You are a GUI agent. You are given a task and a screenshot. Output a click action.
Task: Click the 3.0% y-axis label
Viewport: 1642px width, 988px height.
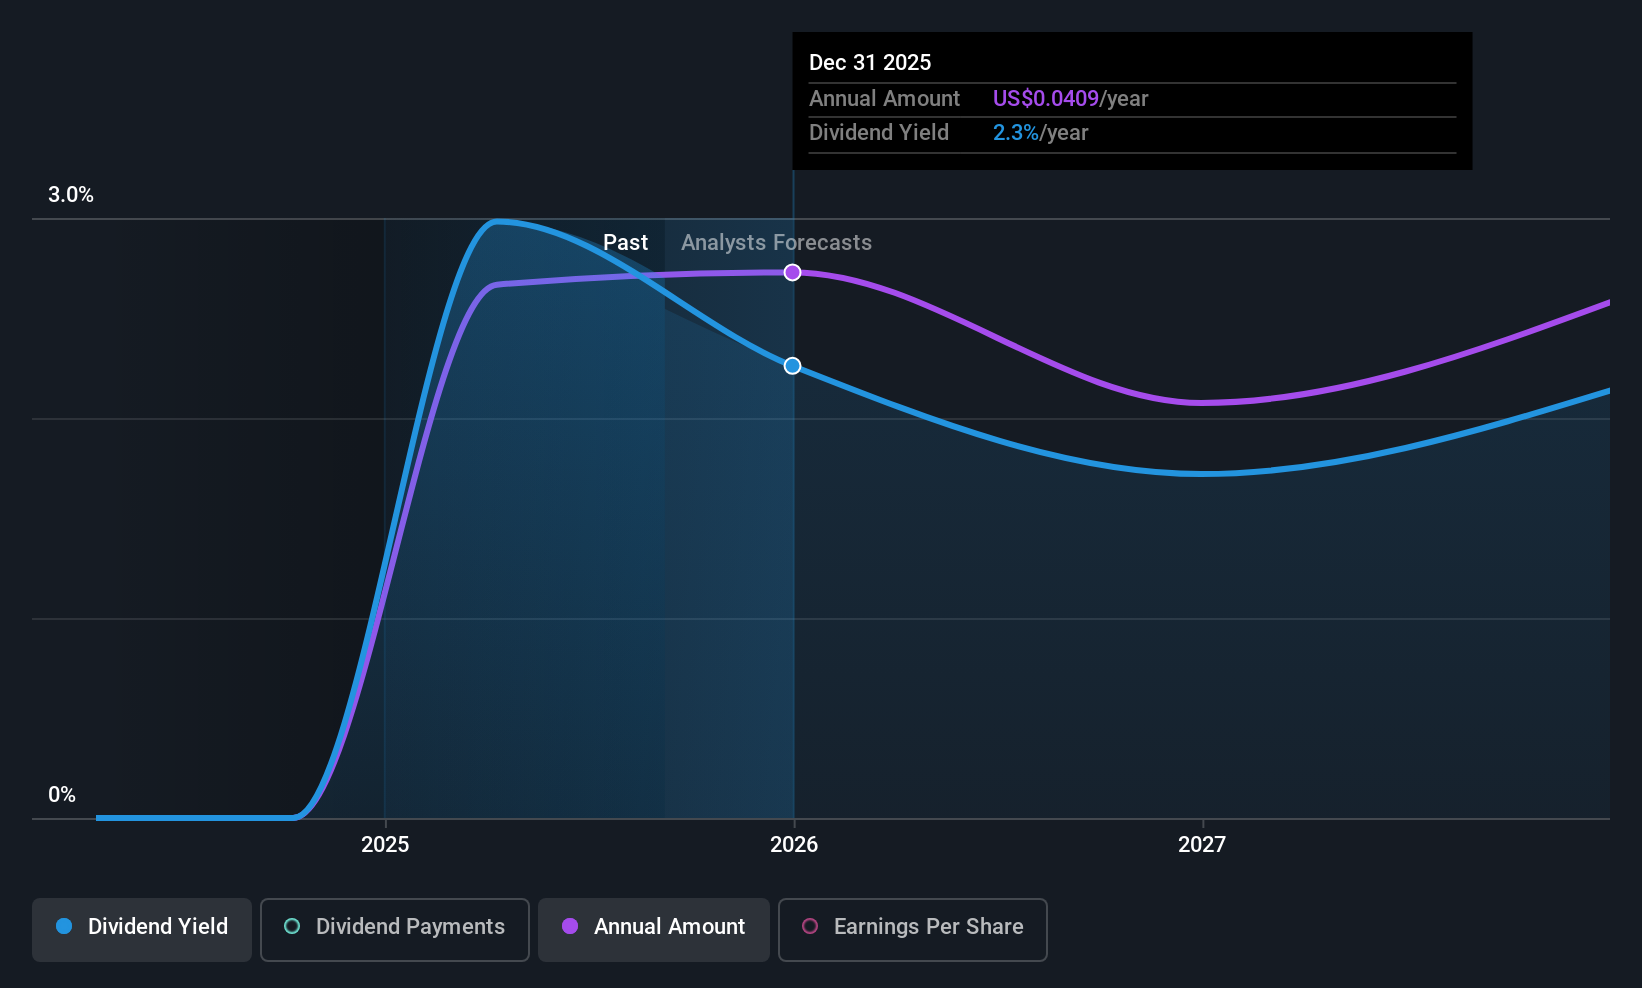[71, 195]
